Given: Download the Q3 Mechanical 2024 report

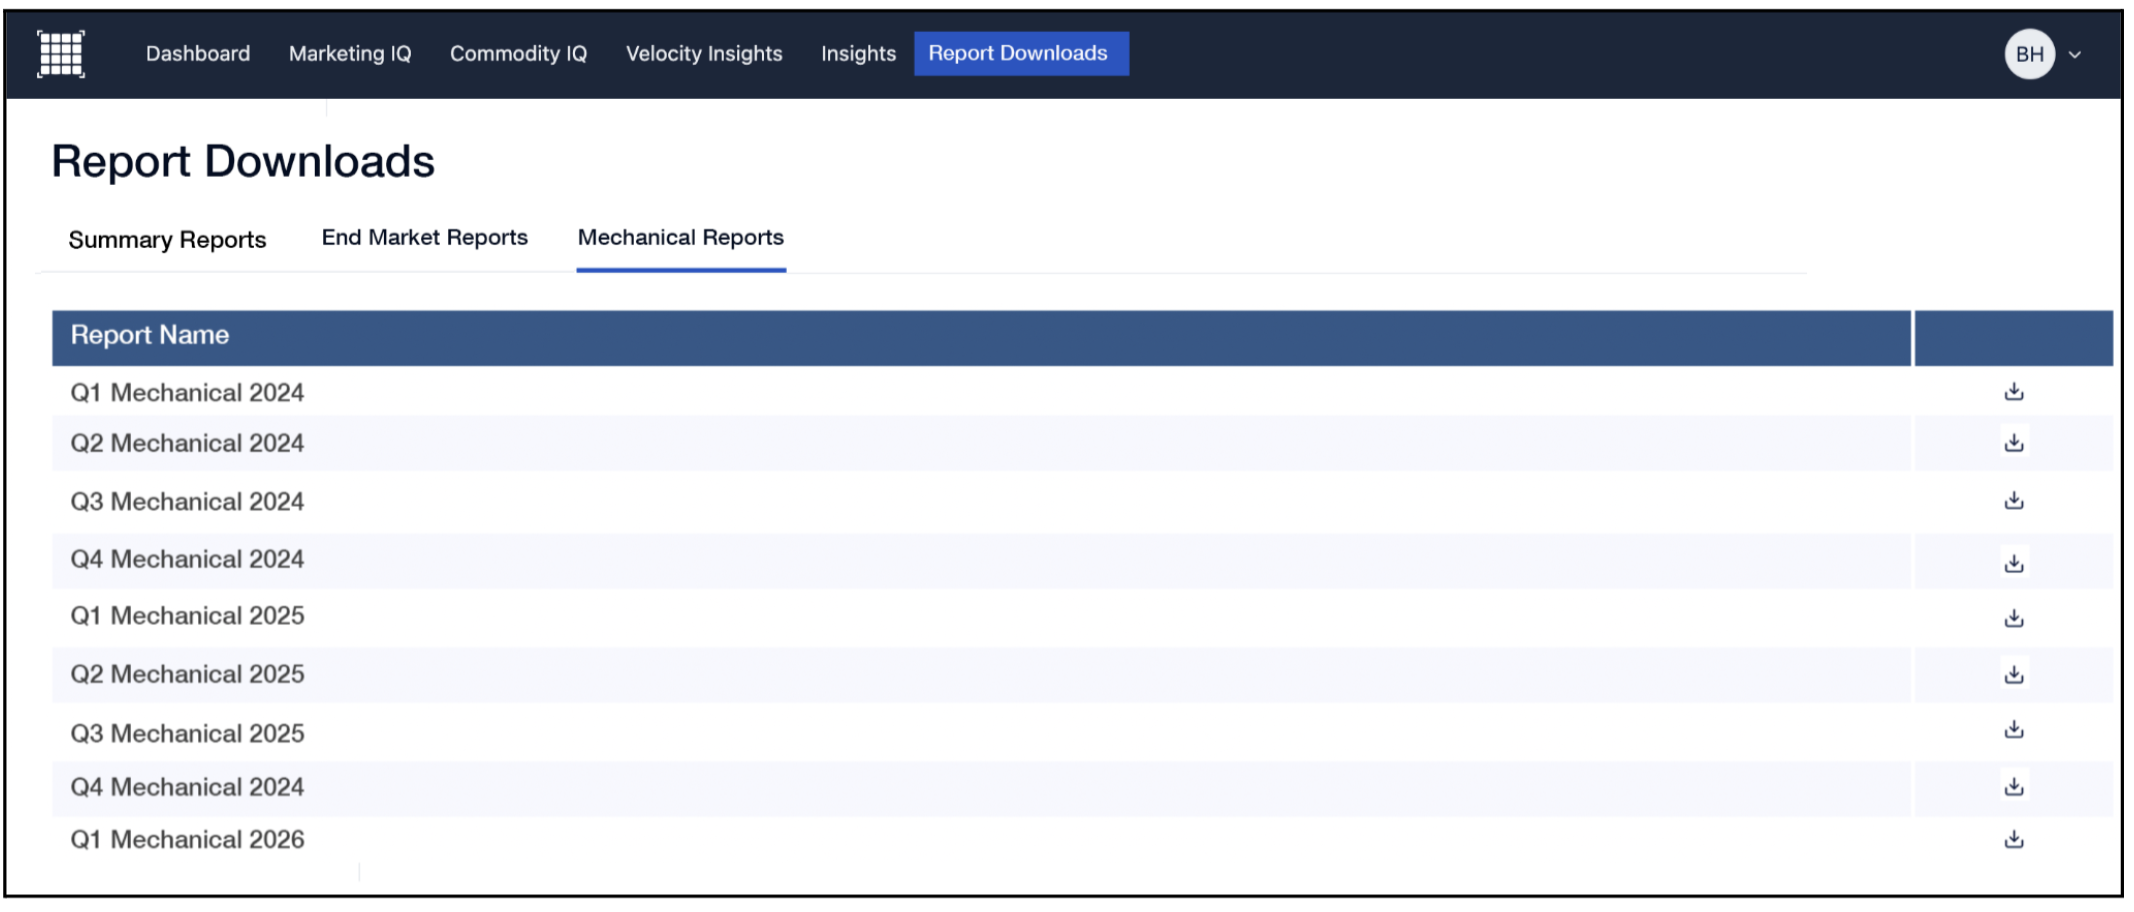Looking at the screenshot, I should click(x=2013, y=501).
